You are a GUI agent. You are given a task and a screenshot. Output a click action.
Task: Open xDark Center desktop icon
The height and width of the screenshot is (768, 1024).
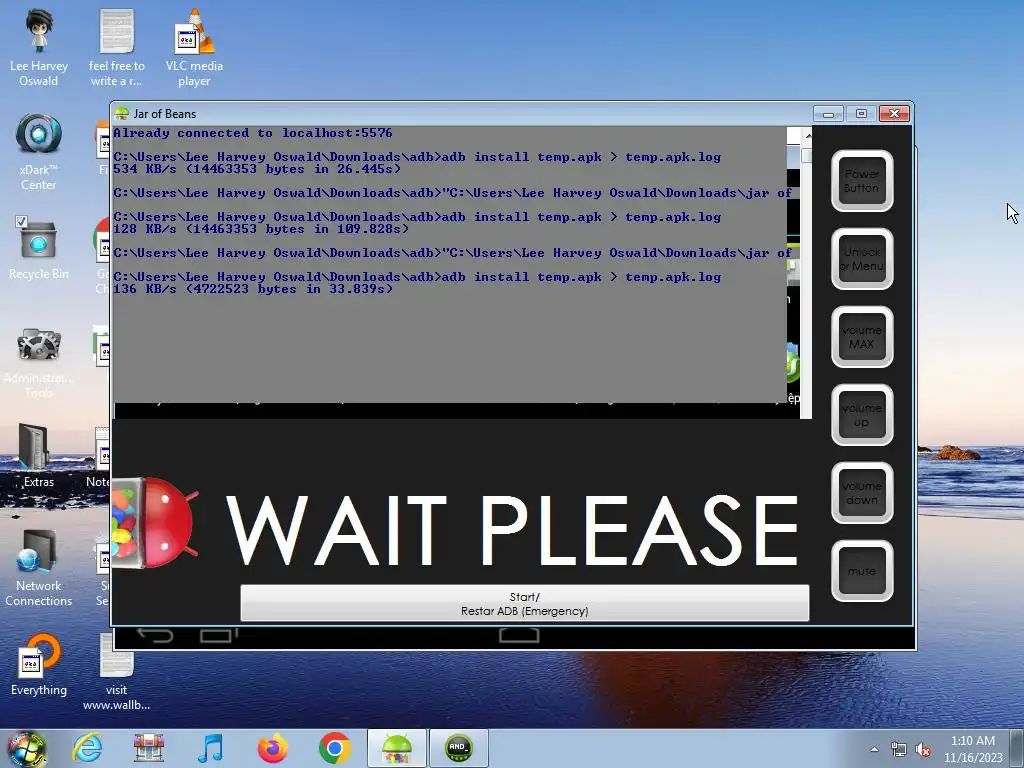coord(39,152)
